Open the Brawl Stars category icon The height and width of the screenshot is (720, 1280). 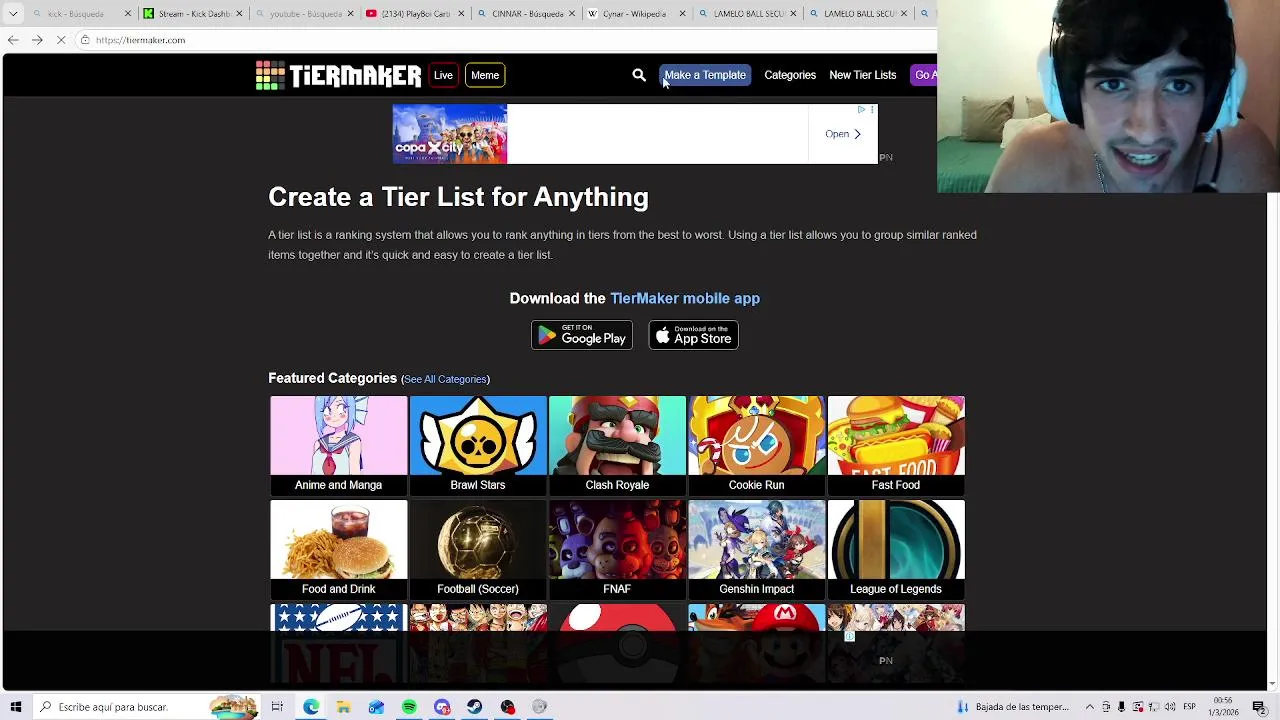[x=478, y=445]
